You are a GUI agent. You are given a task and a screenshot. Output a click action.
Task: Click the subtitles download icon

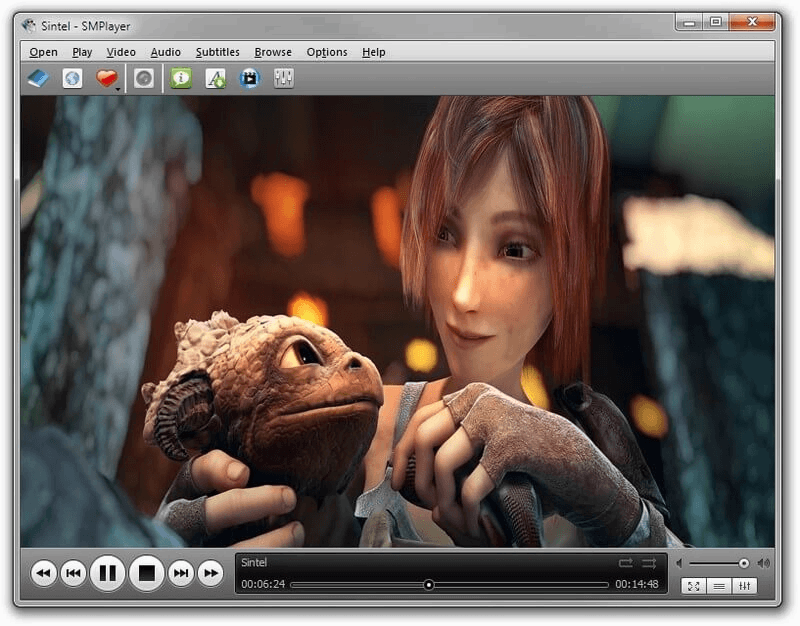pyautogui.click(x=215, y=79)
